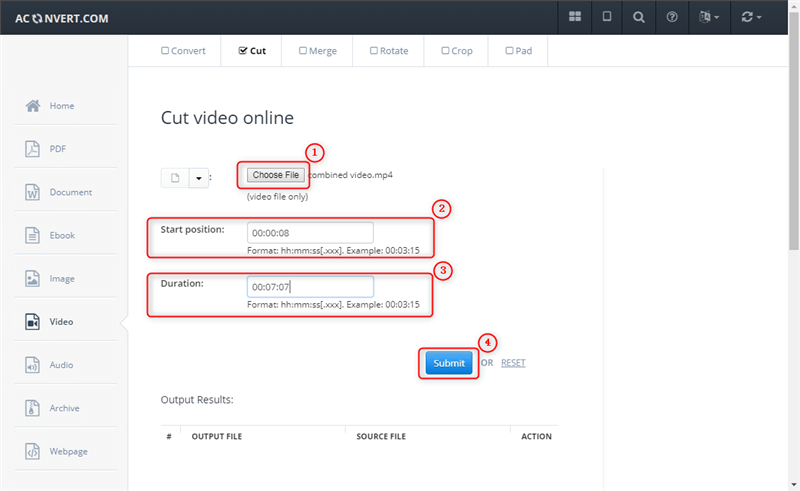
Task: Click the page vertical scrollbar
Action: click(793, 200)
